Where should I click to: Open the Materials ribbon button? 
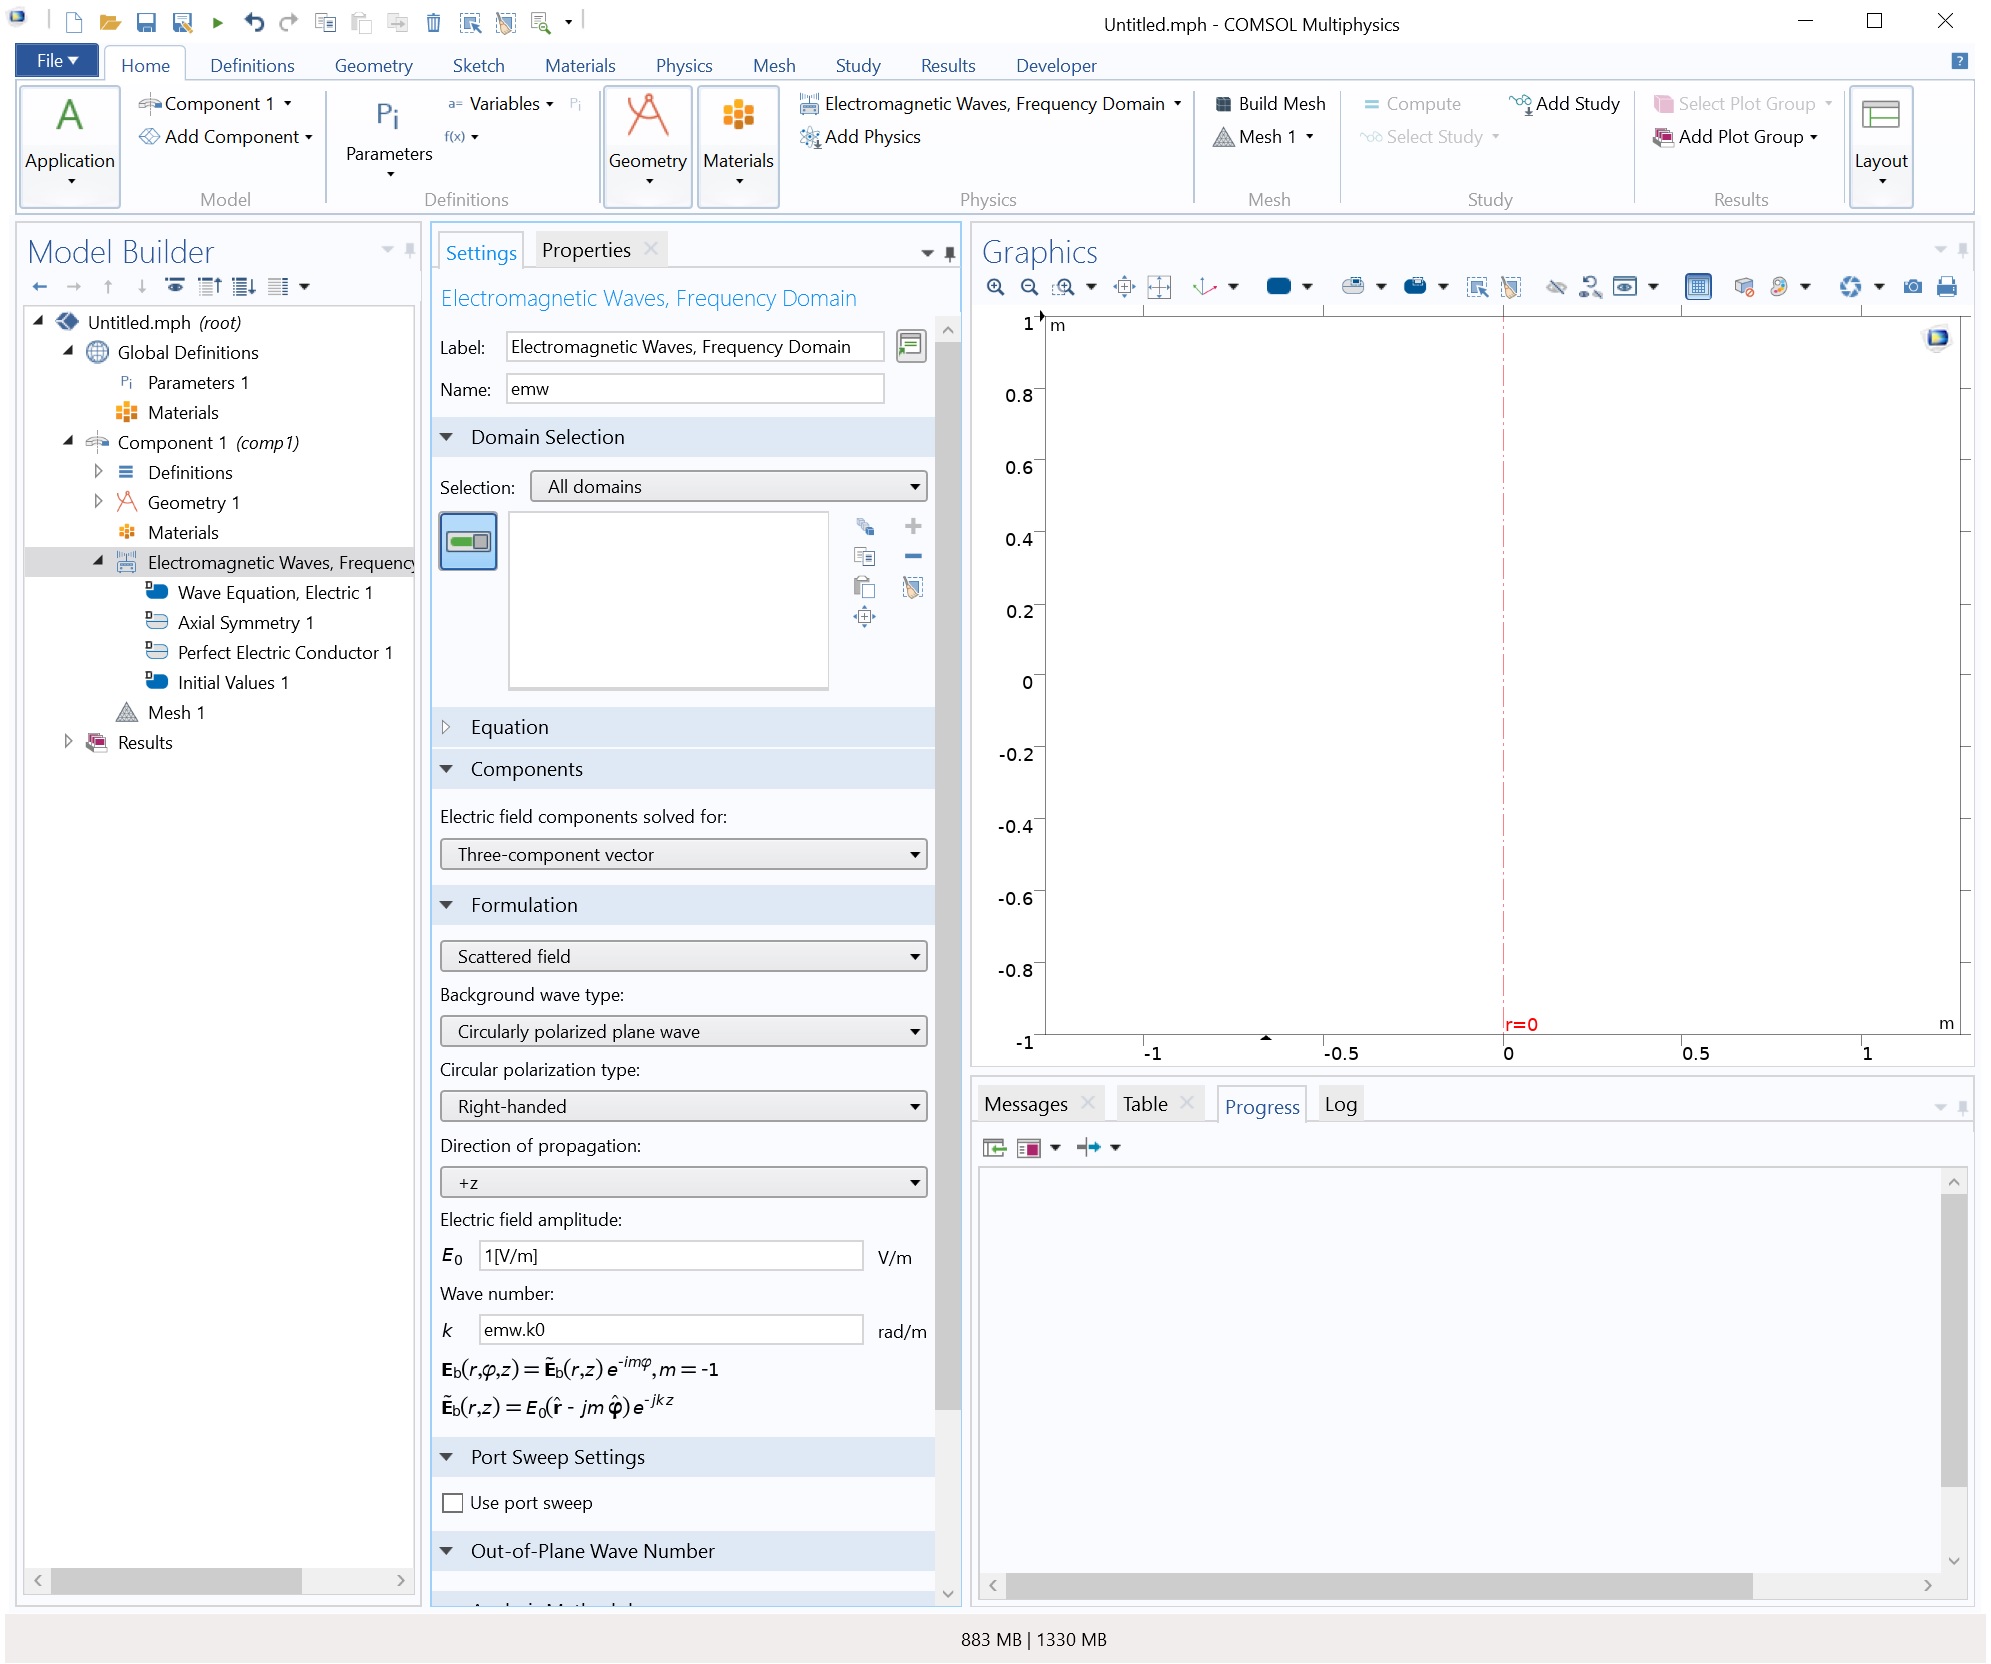738,146
